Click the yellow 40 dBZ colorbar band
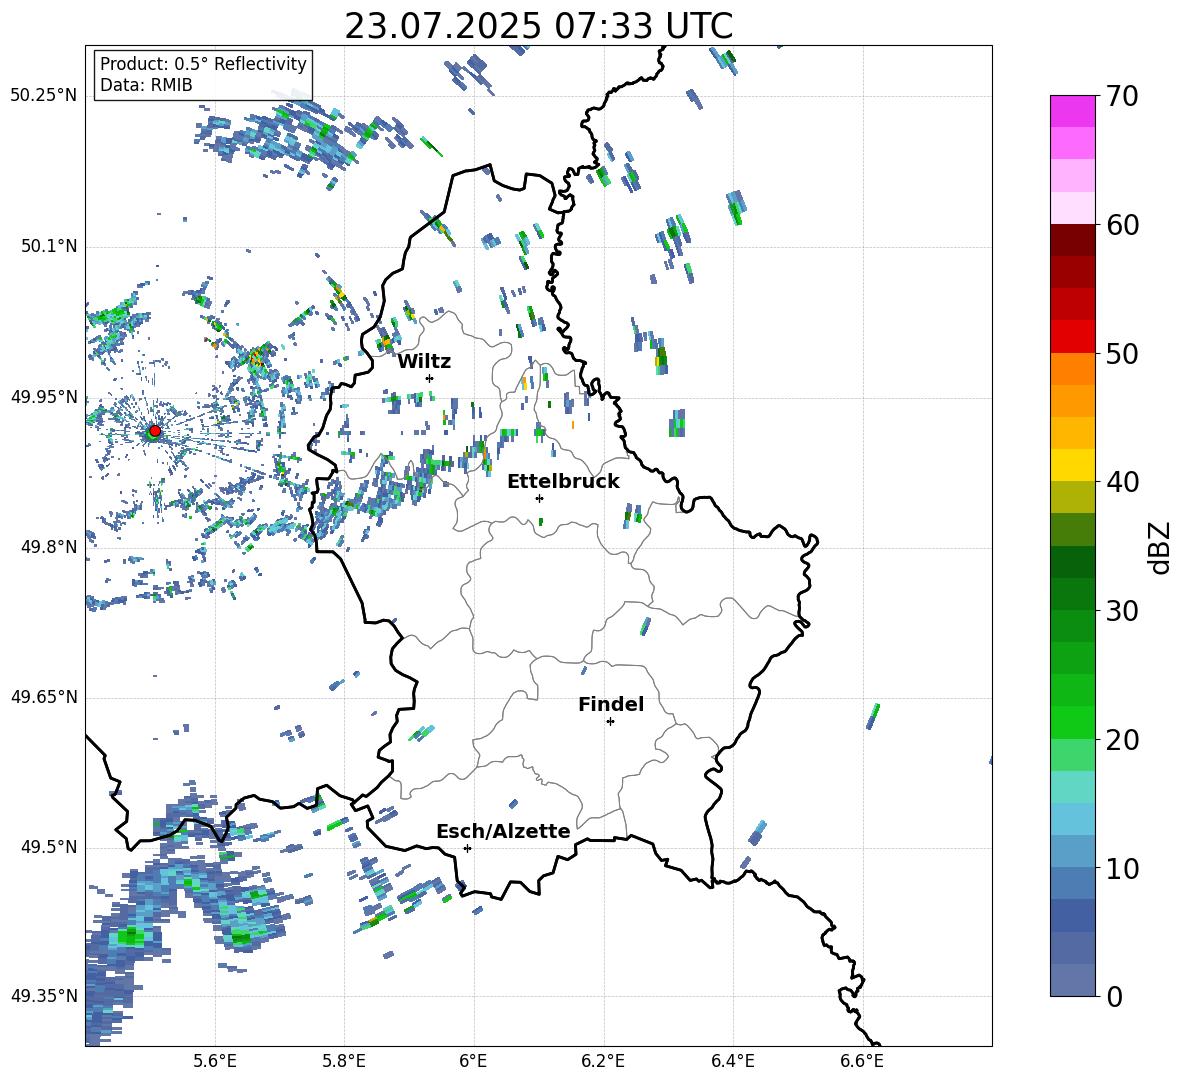 1073,465
